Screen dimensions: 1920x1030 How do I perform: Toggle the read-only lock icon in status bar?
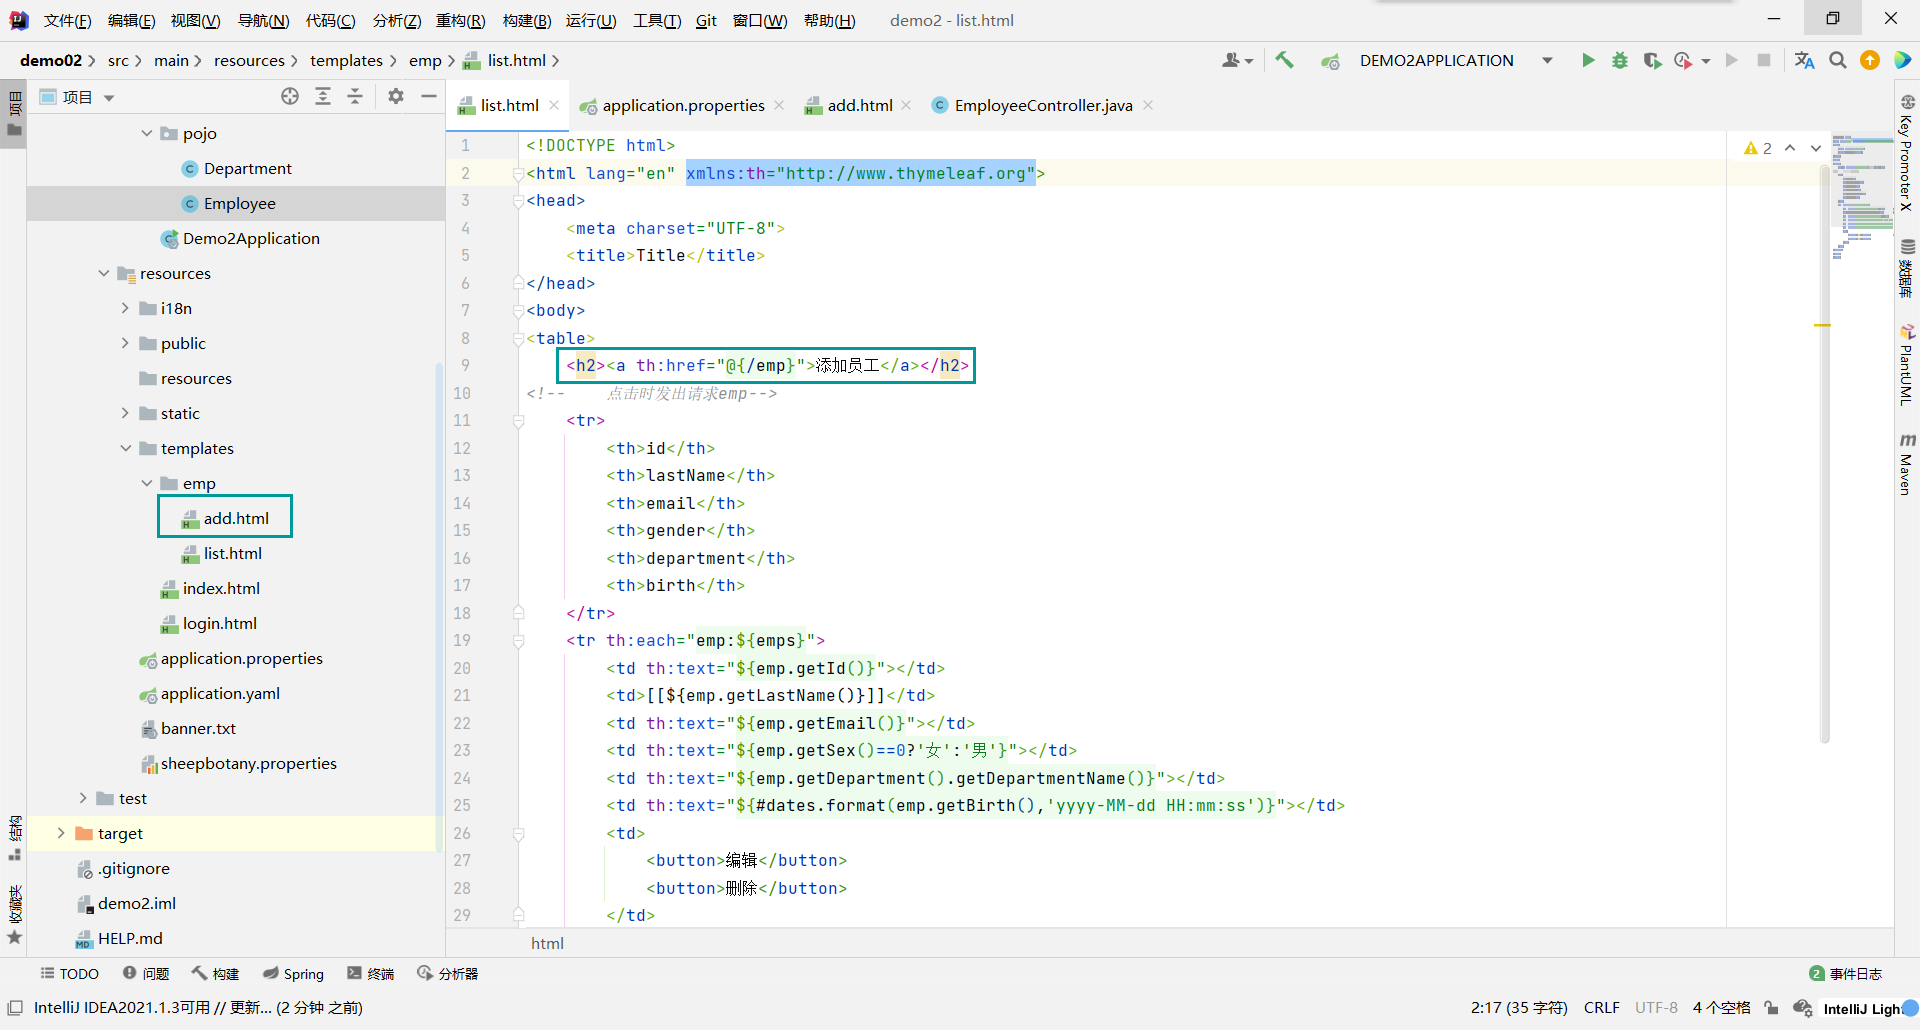click(1771, 1008)
